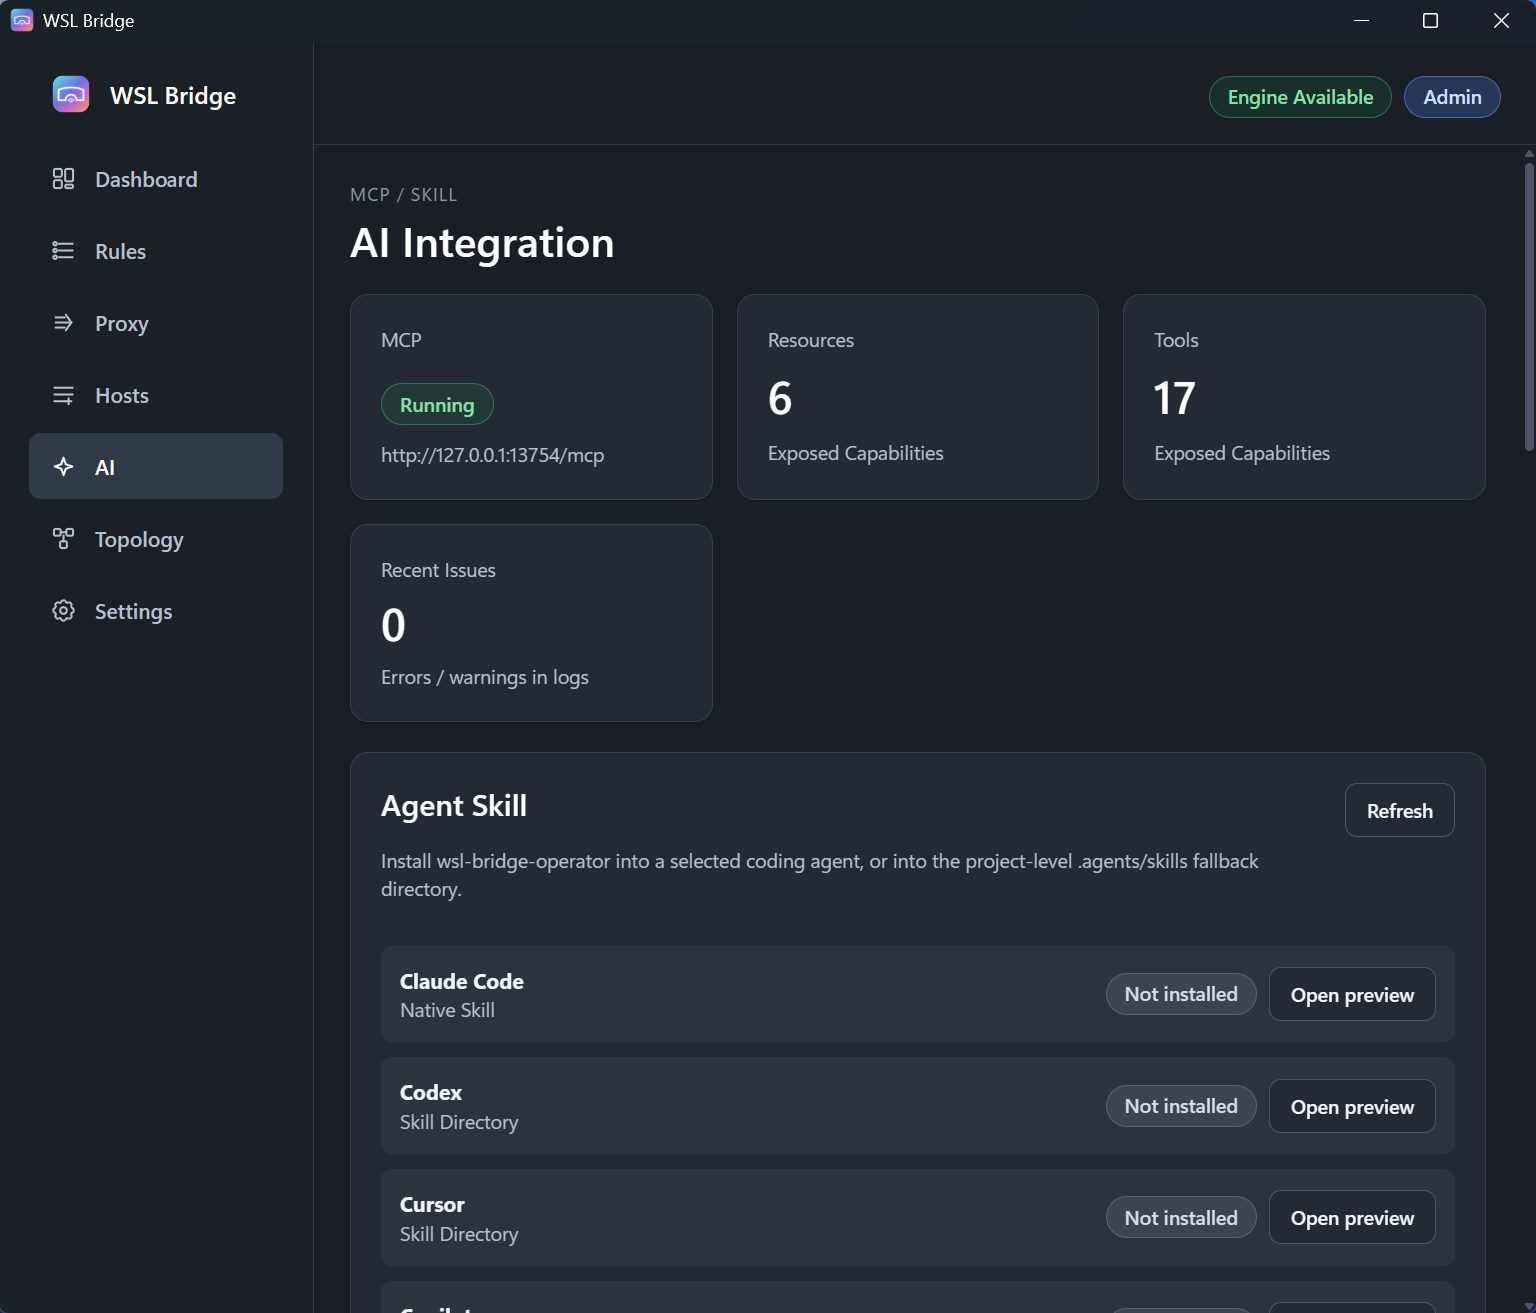
Task: Click Not installed badge for Claude Code
Action: [x=1181, y=994]
